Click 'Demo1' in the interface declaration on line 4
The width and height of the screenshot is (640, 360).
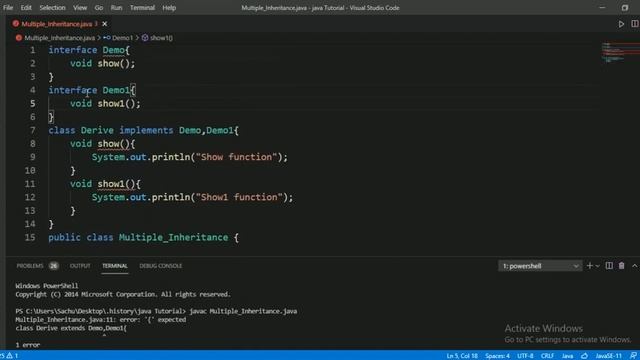pos(116,90)
